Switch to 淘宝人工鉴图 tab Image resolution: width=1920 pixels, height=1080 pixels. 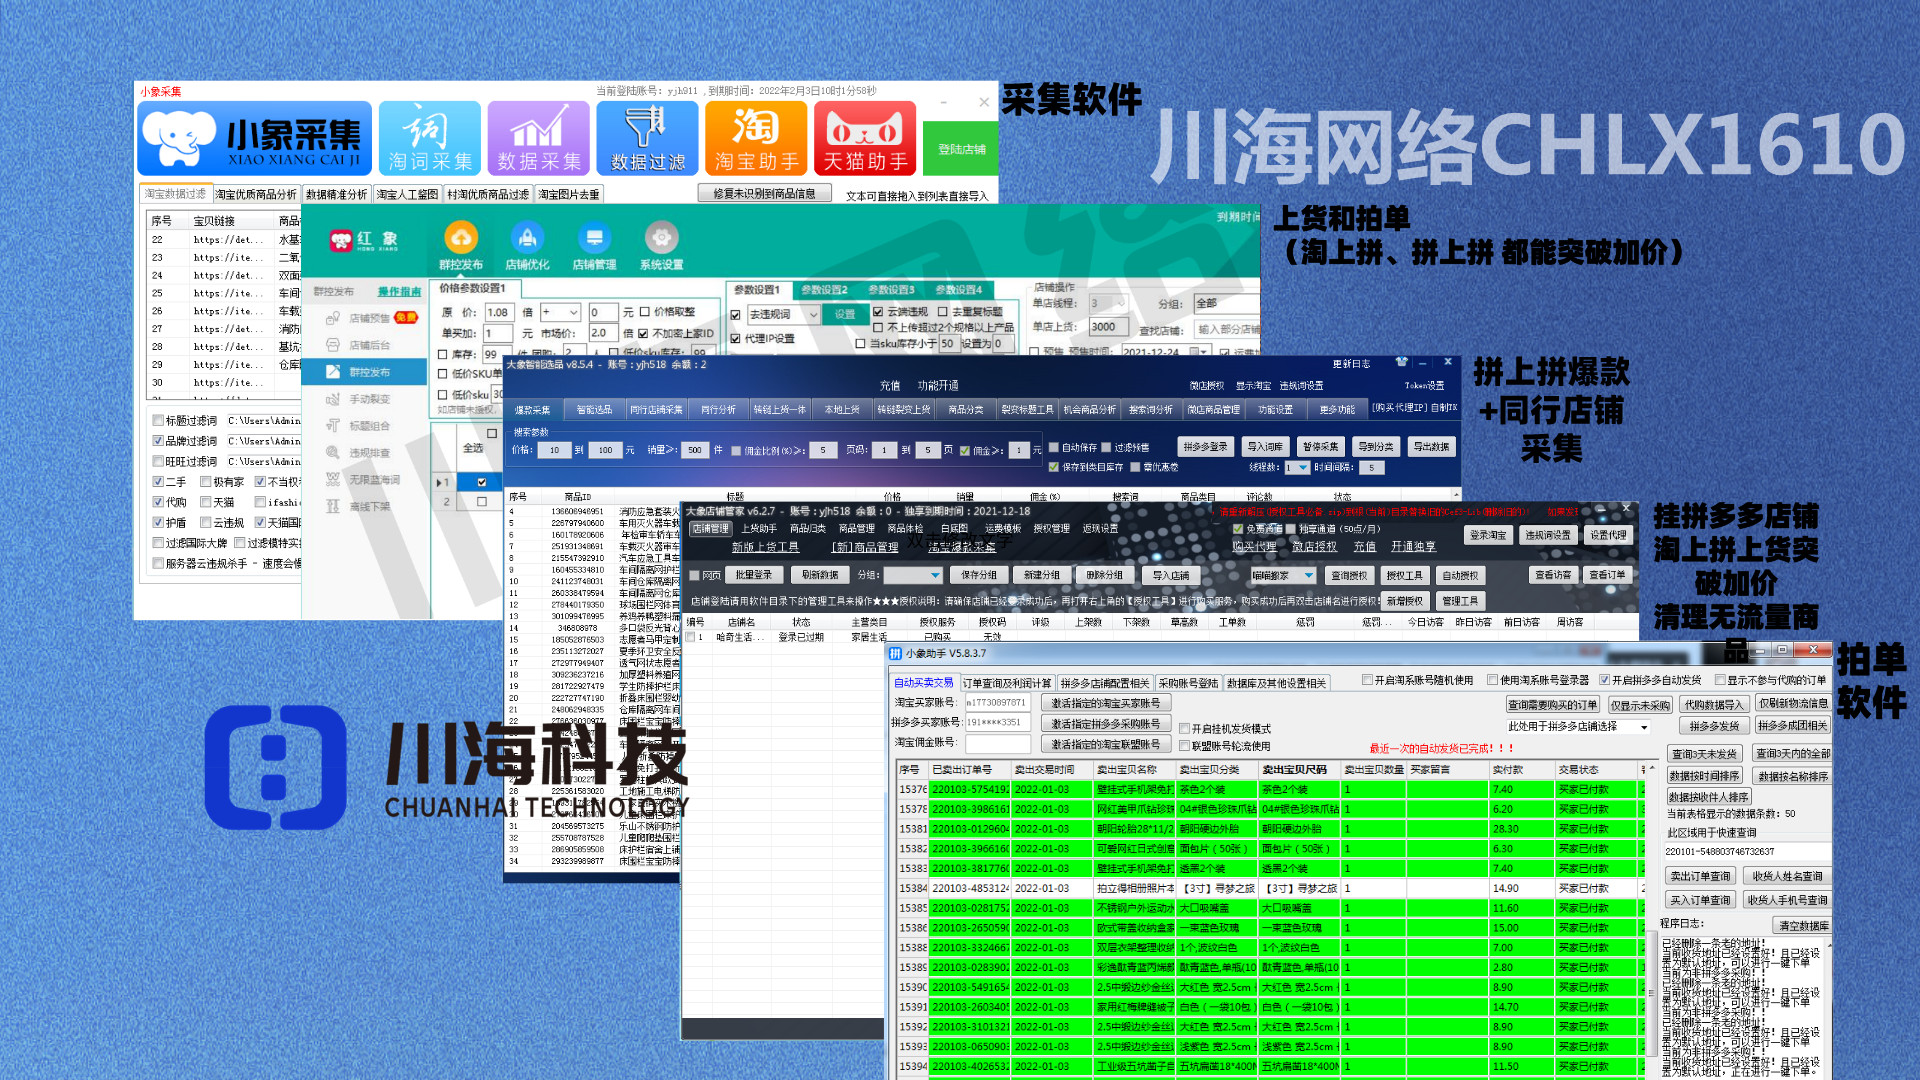pyautogui.click(x=407, y=195)
